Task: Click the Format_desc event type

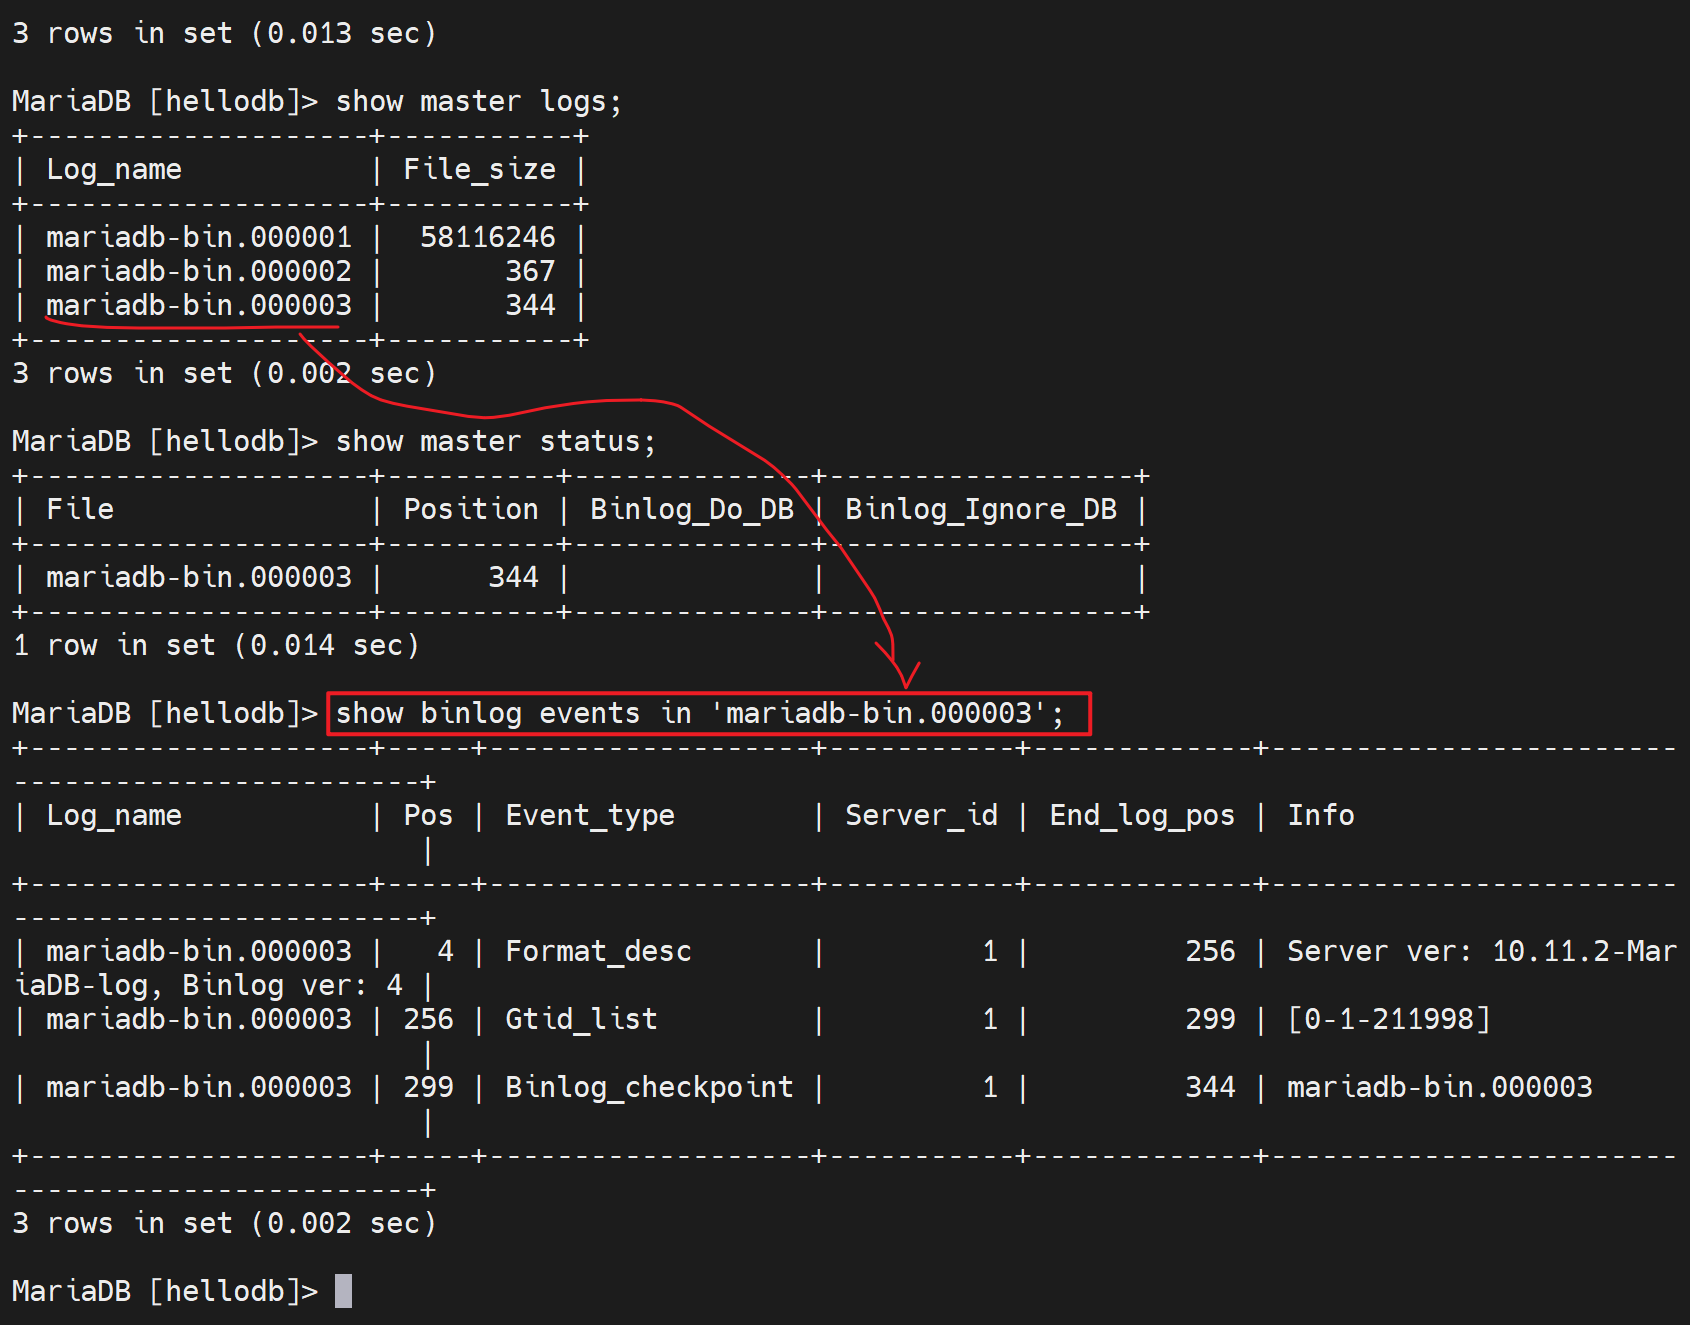Action: coord(598,952)
